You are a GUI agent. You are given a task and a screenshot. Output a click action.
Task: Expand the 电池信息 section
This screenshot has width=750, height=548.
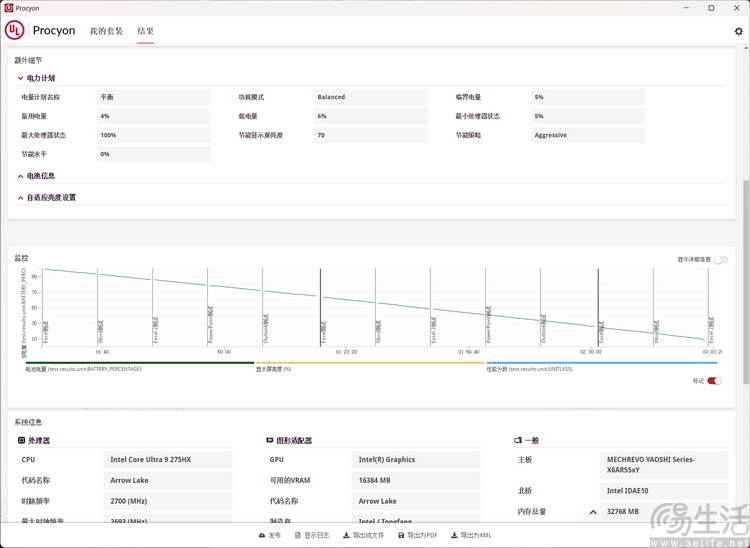[20, 176]
